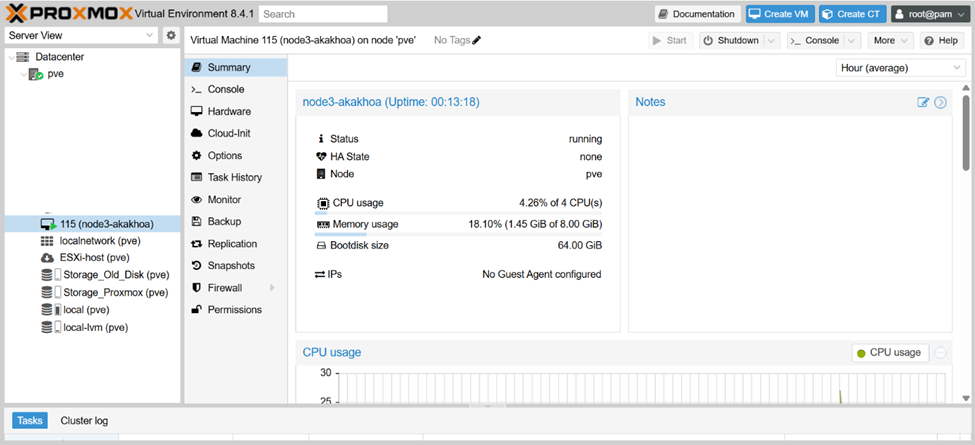Image resolution: width=975 pixels, height=445 pixels.
Task: Switch to the Cluster log tab
Action: click(84, 421)
